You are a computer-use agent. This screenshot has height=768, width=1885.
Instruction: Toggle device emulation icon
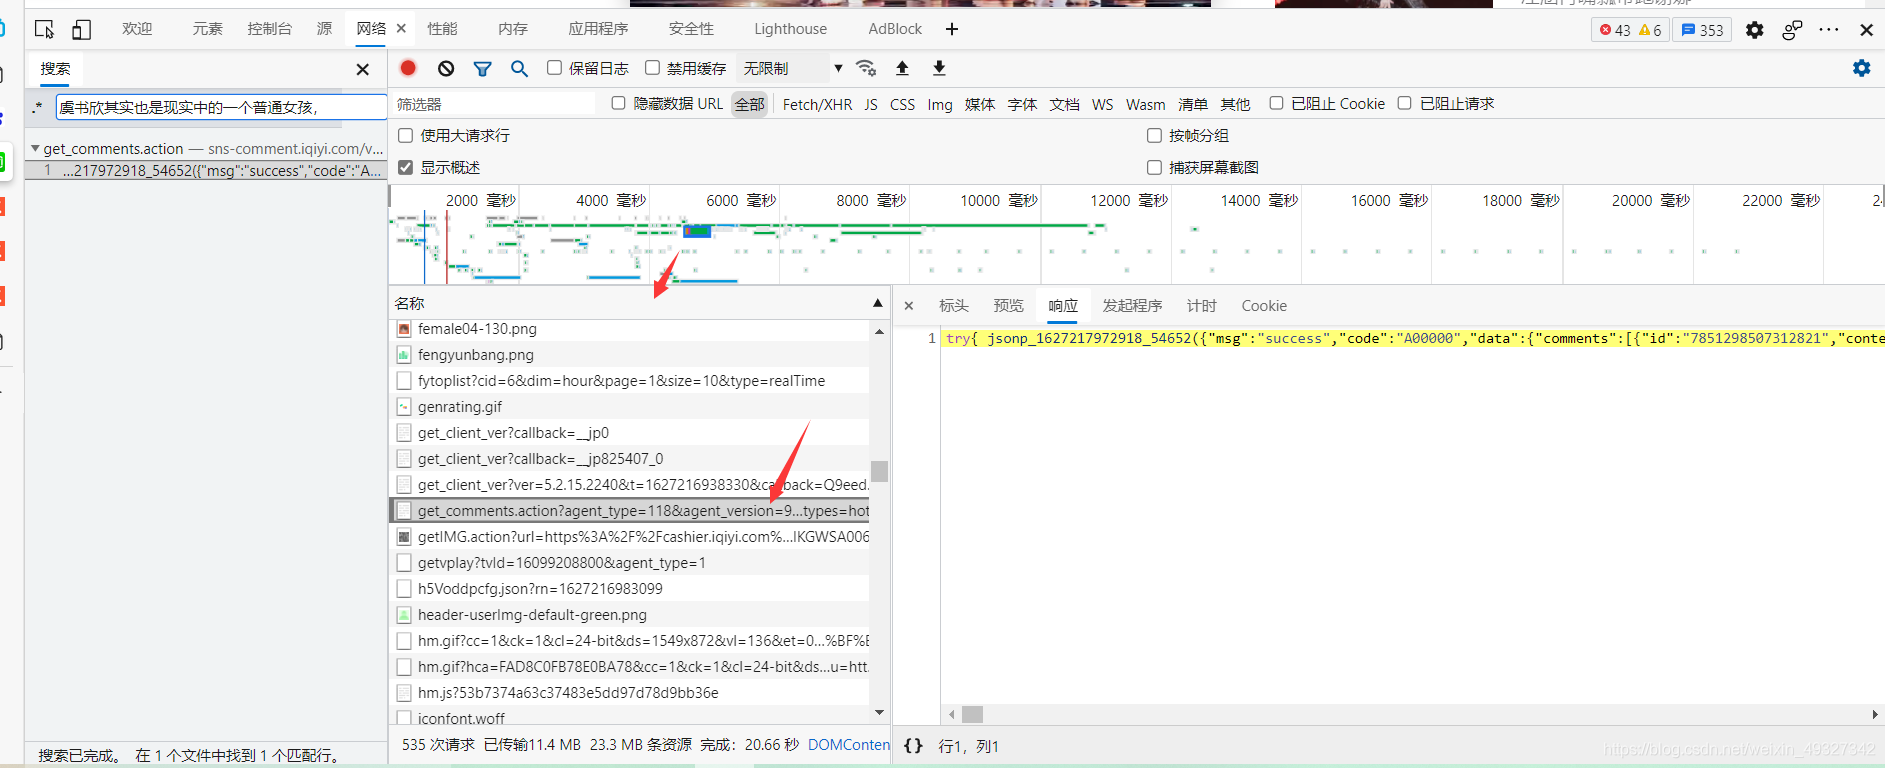tap(81, 29)
